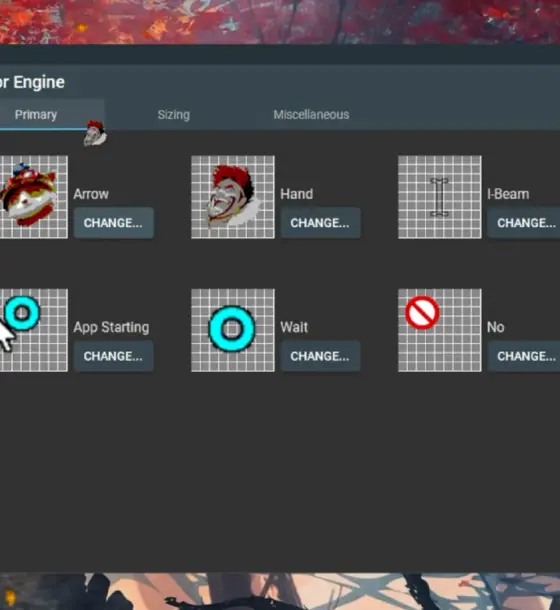Click the I-Beam label text

pyautogui.click(x=508, y=194)
